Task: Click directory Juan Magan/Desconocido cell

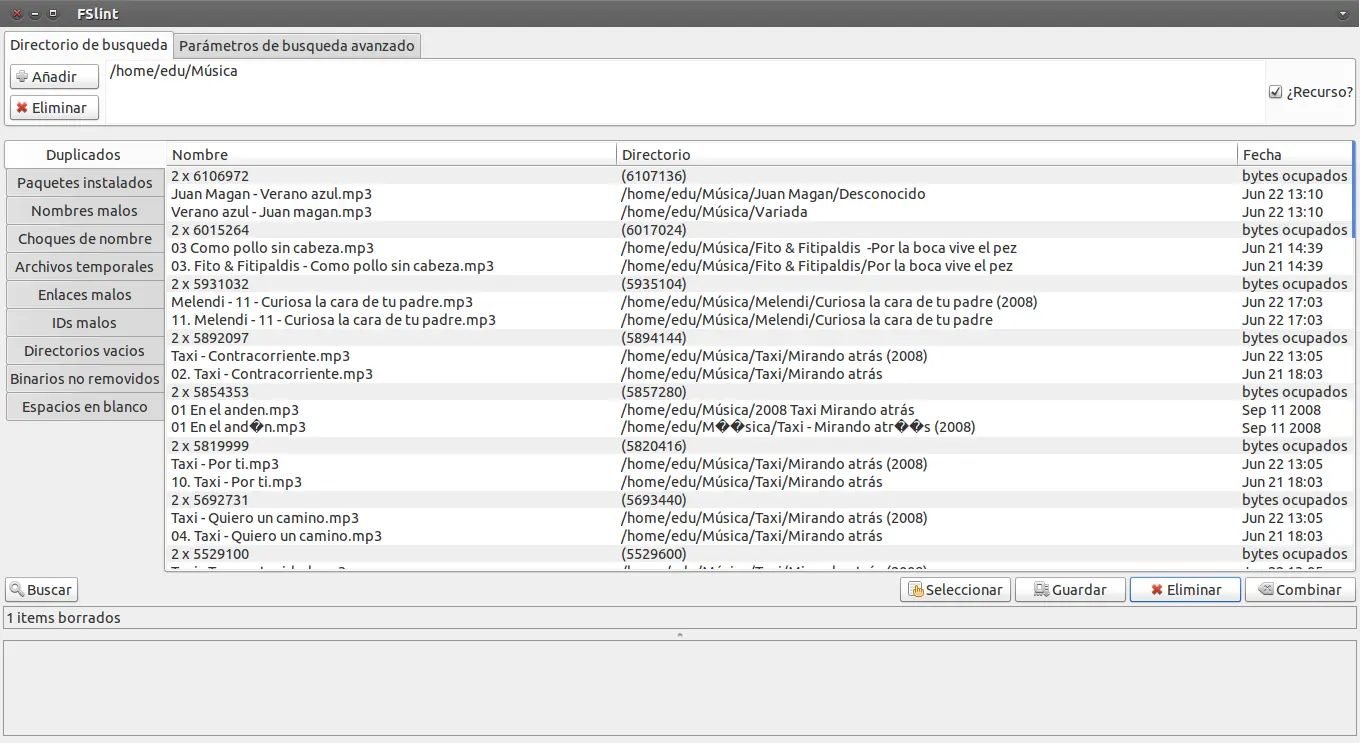Action: (773, 194)
